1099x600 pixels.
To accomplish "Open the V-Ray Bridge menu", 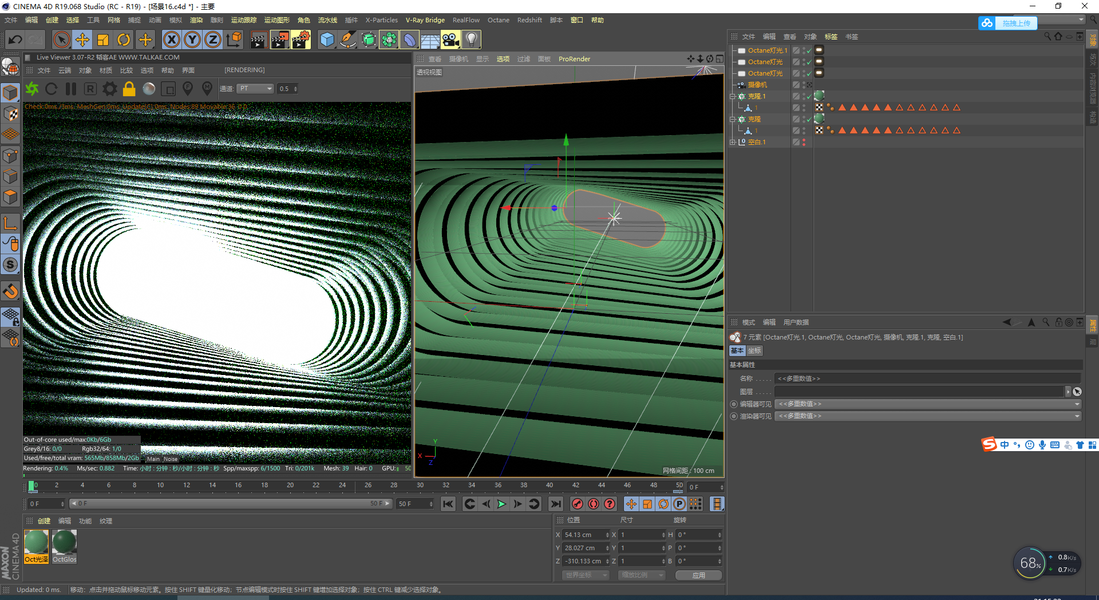I will 425,20.
